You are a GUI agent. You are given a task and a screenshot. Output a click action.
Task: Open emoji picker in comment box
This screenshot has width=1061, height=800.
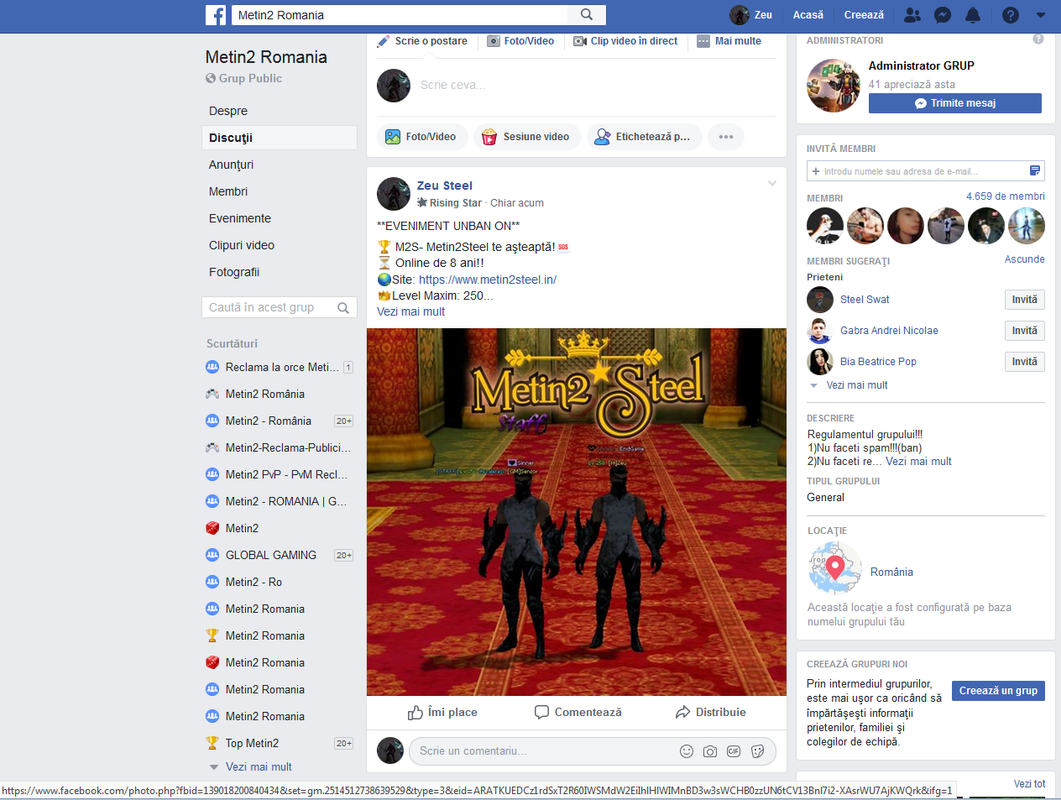[686, 751]
